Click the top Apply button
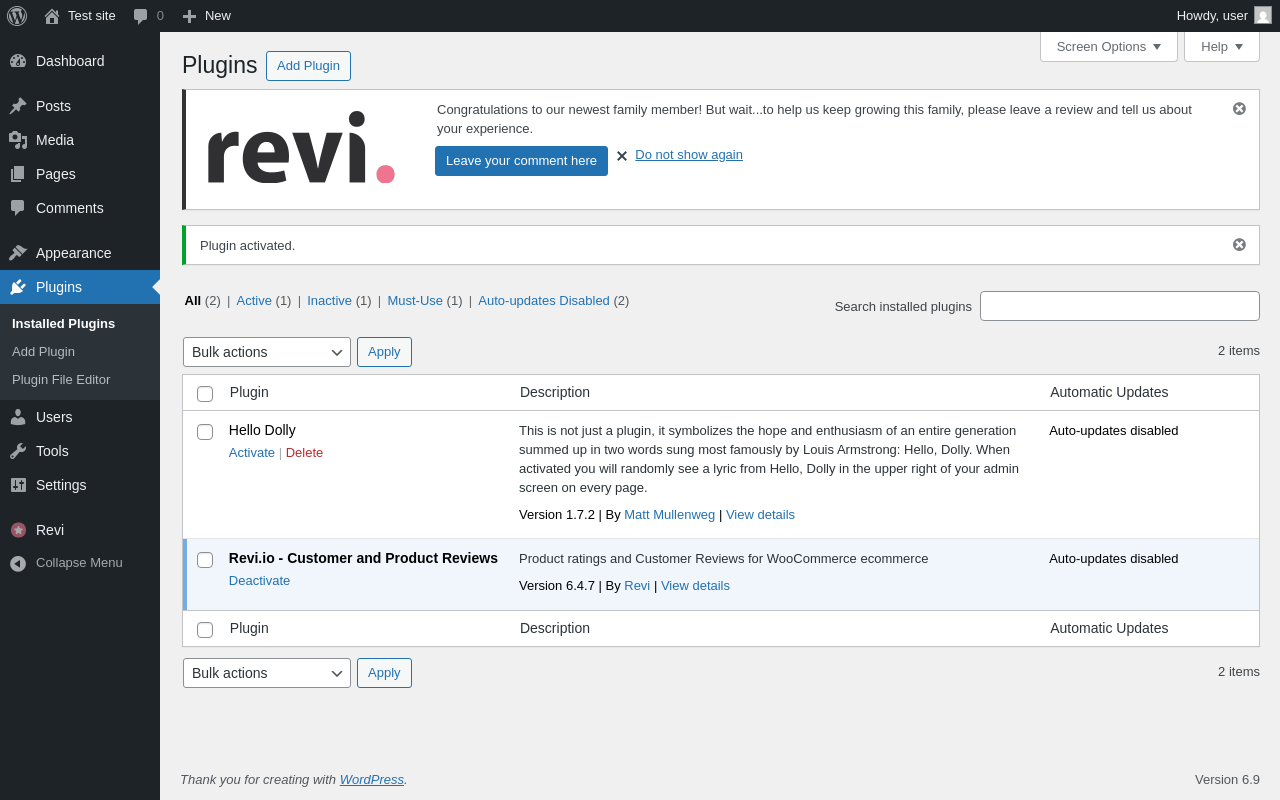The height and width of the screenshot is (800, 1280). 384,352
